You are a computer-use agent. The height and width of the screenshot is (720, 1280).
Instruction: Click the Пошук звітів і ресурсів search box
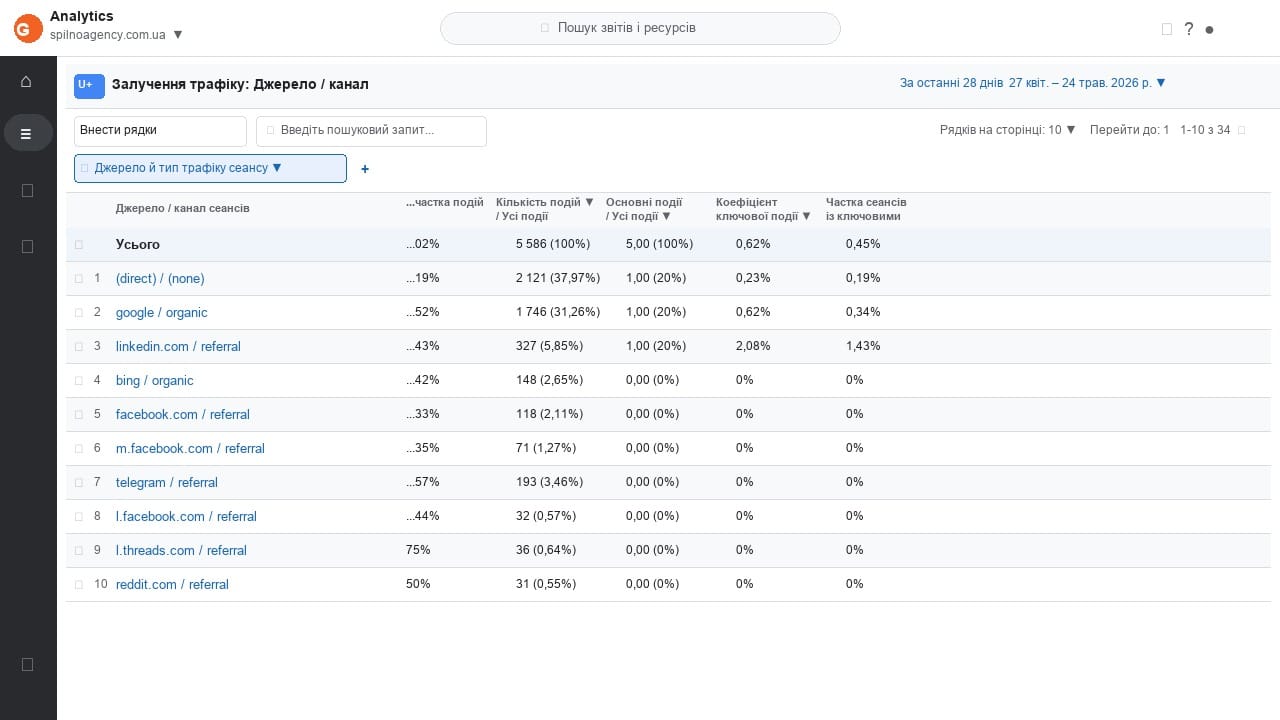tap(640, 28)
